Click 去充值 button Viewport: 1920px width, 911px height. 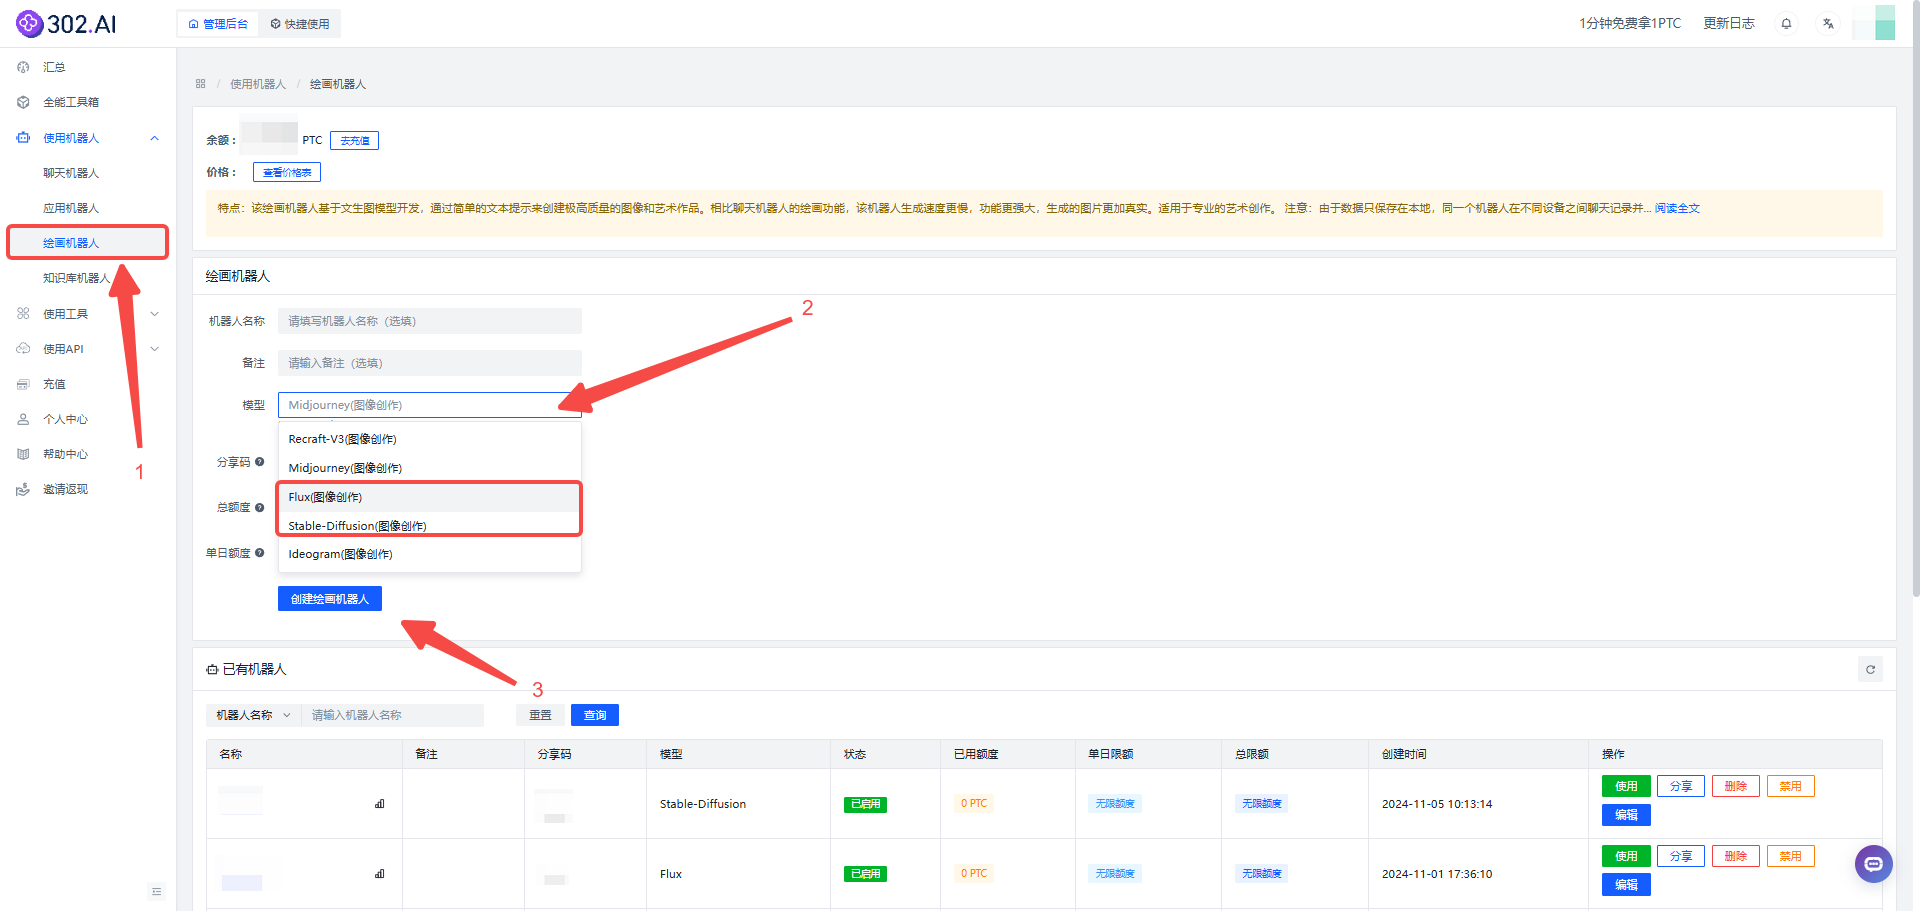coord(355,141)
